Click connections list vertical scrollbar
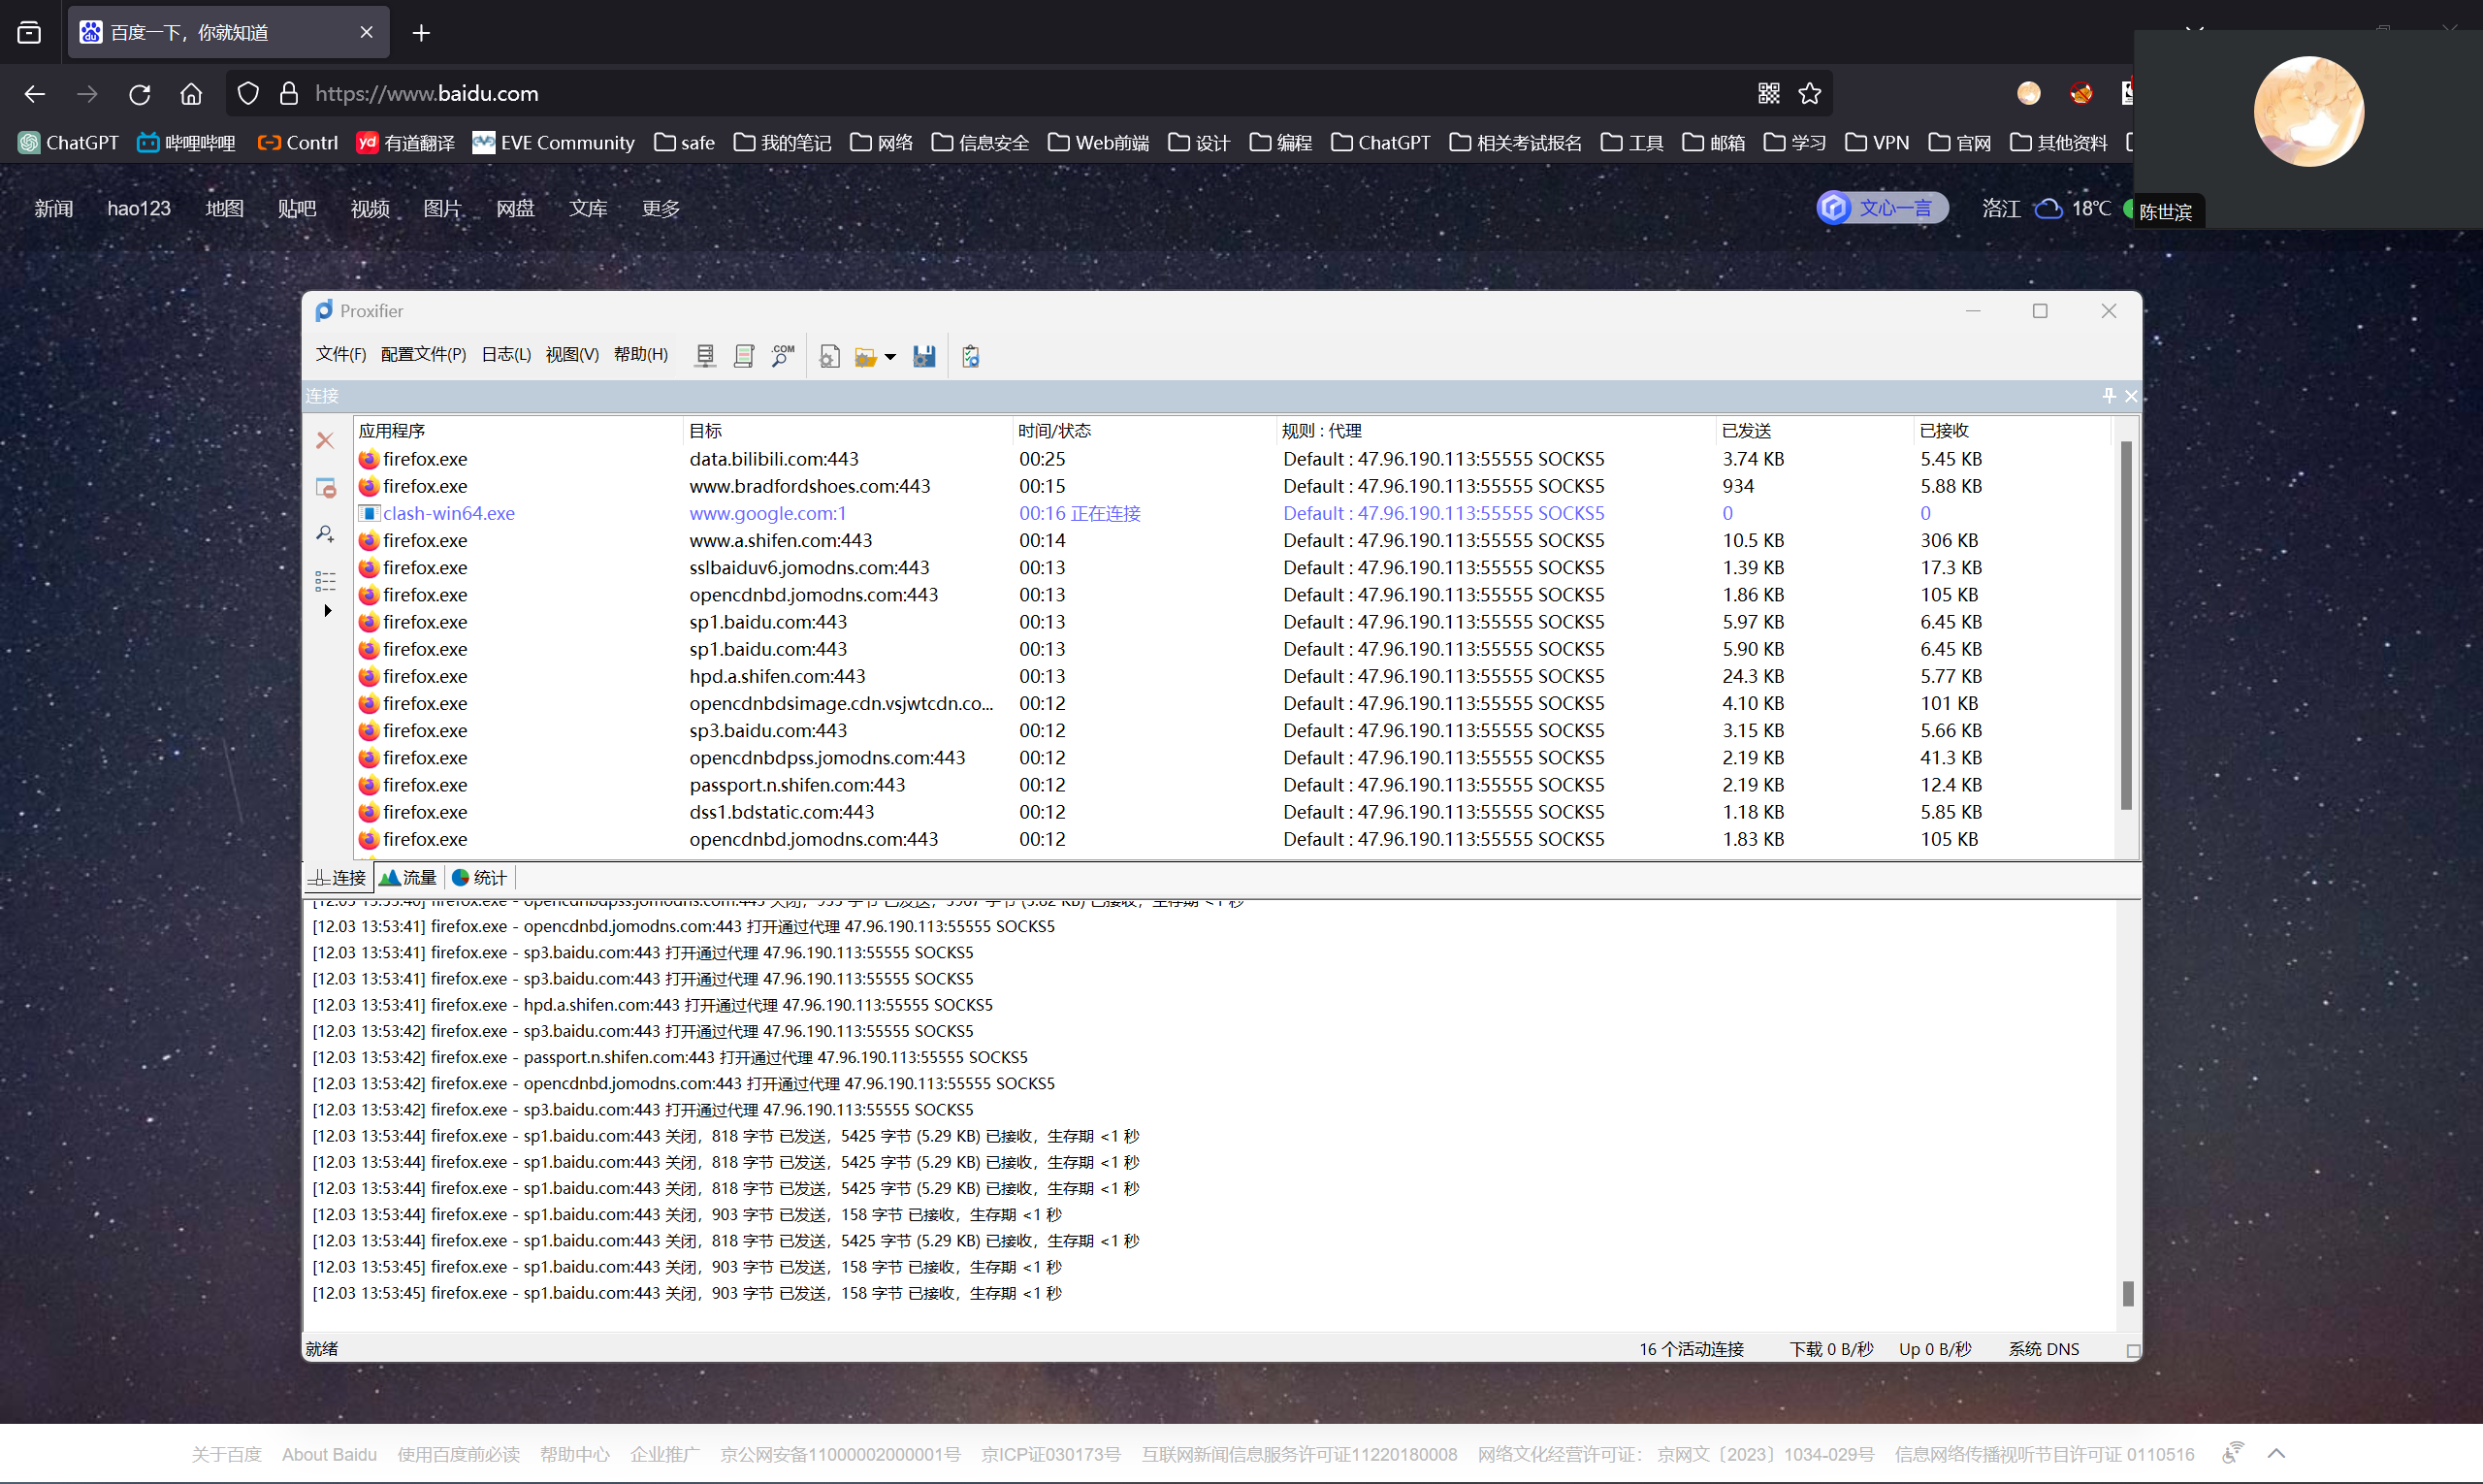 tap(2126, 625)
